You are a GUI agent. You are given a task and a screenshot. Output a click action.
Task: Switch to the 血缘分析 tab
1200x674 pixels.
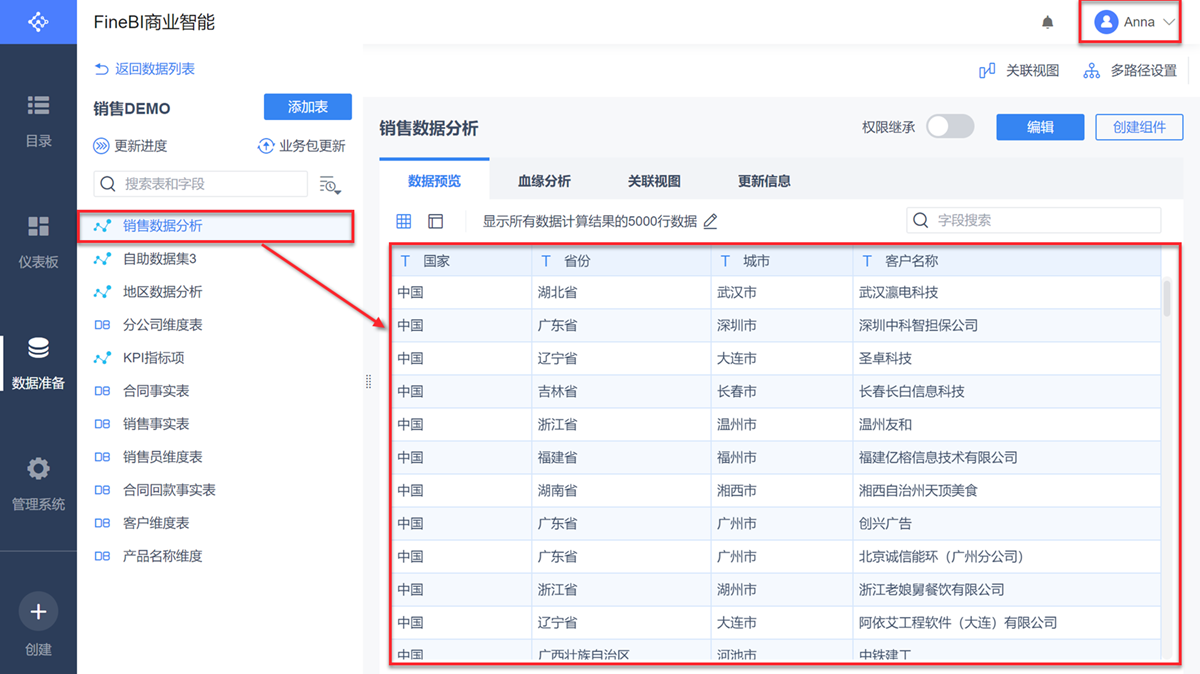pos(544,181)
